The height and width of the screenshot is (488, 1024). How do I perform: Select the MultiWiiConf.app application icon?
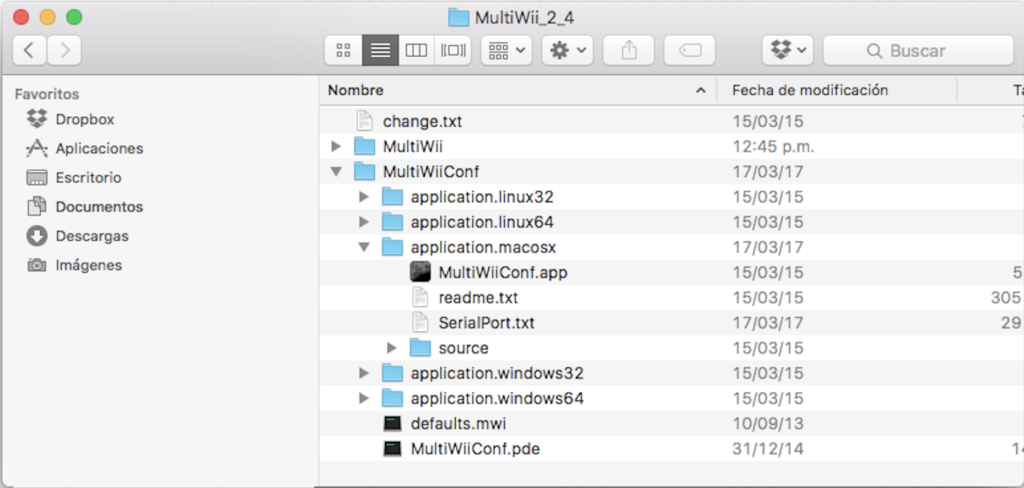(421, 272)
